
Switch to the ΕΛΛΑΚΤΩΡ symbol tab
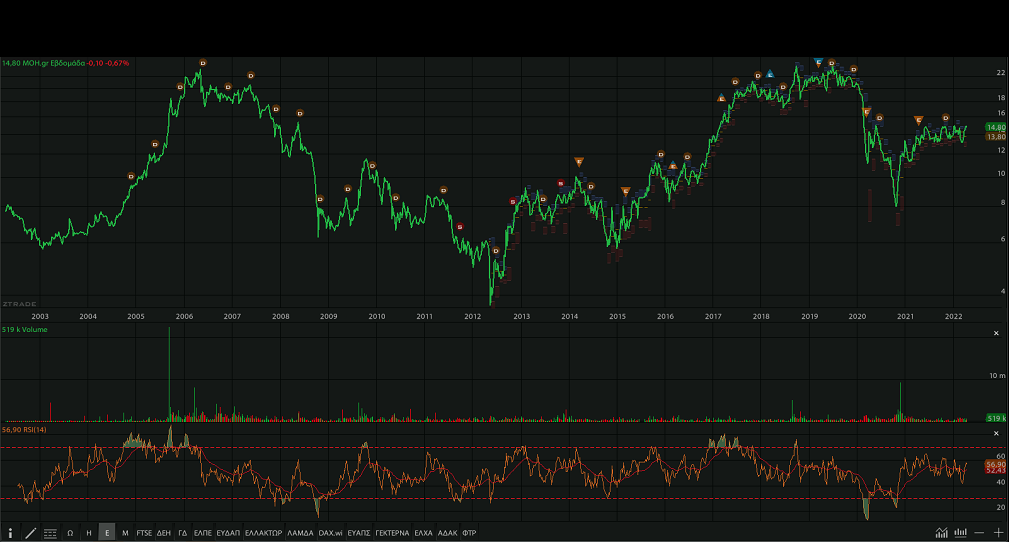tap(263, 533)
